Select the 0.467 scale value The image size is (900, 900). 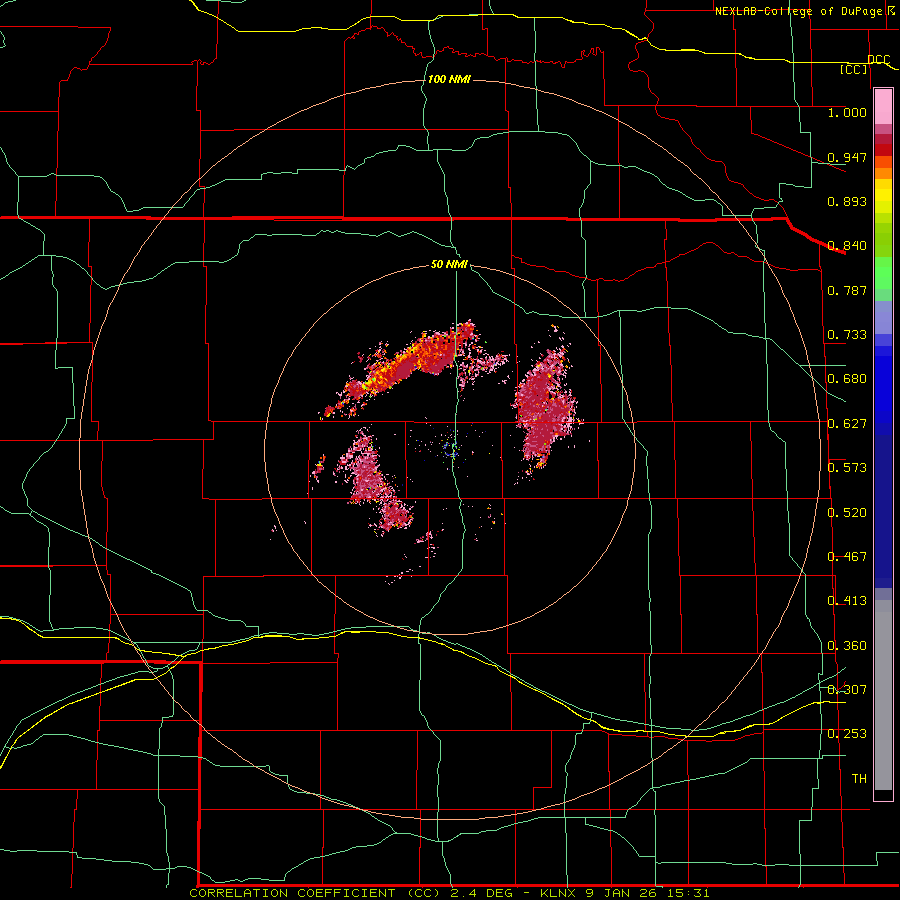click(x=847, y=557)
